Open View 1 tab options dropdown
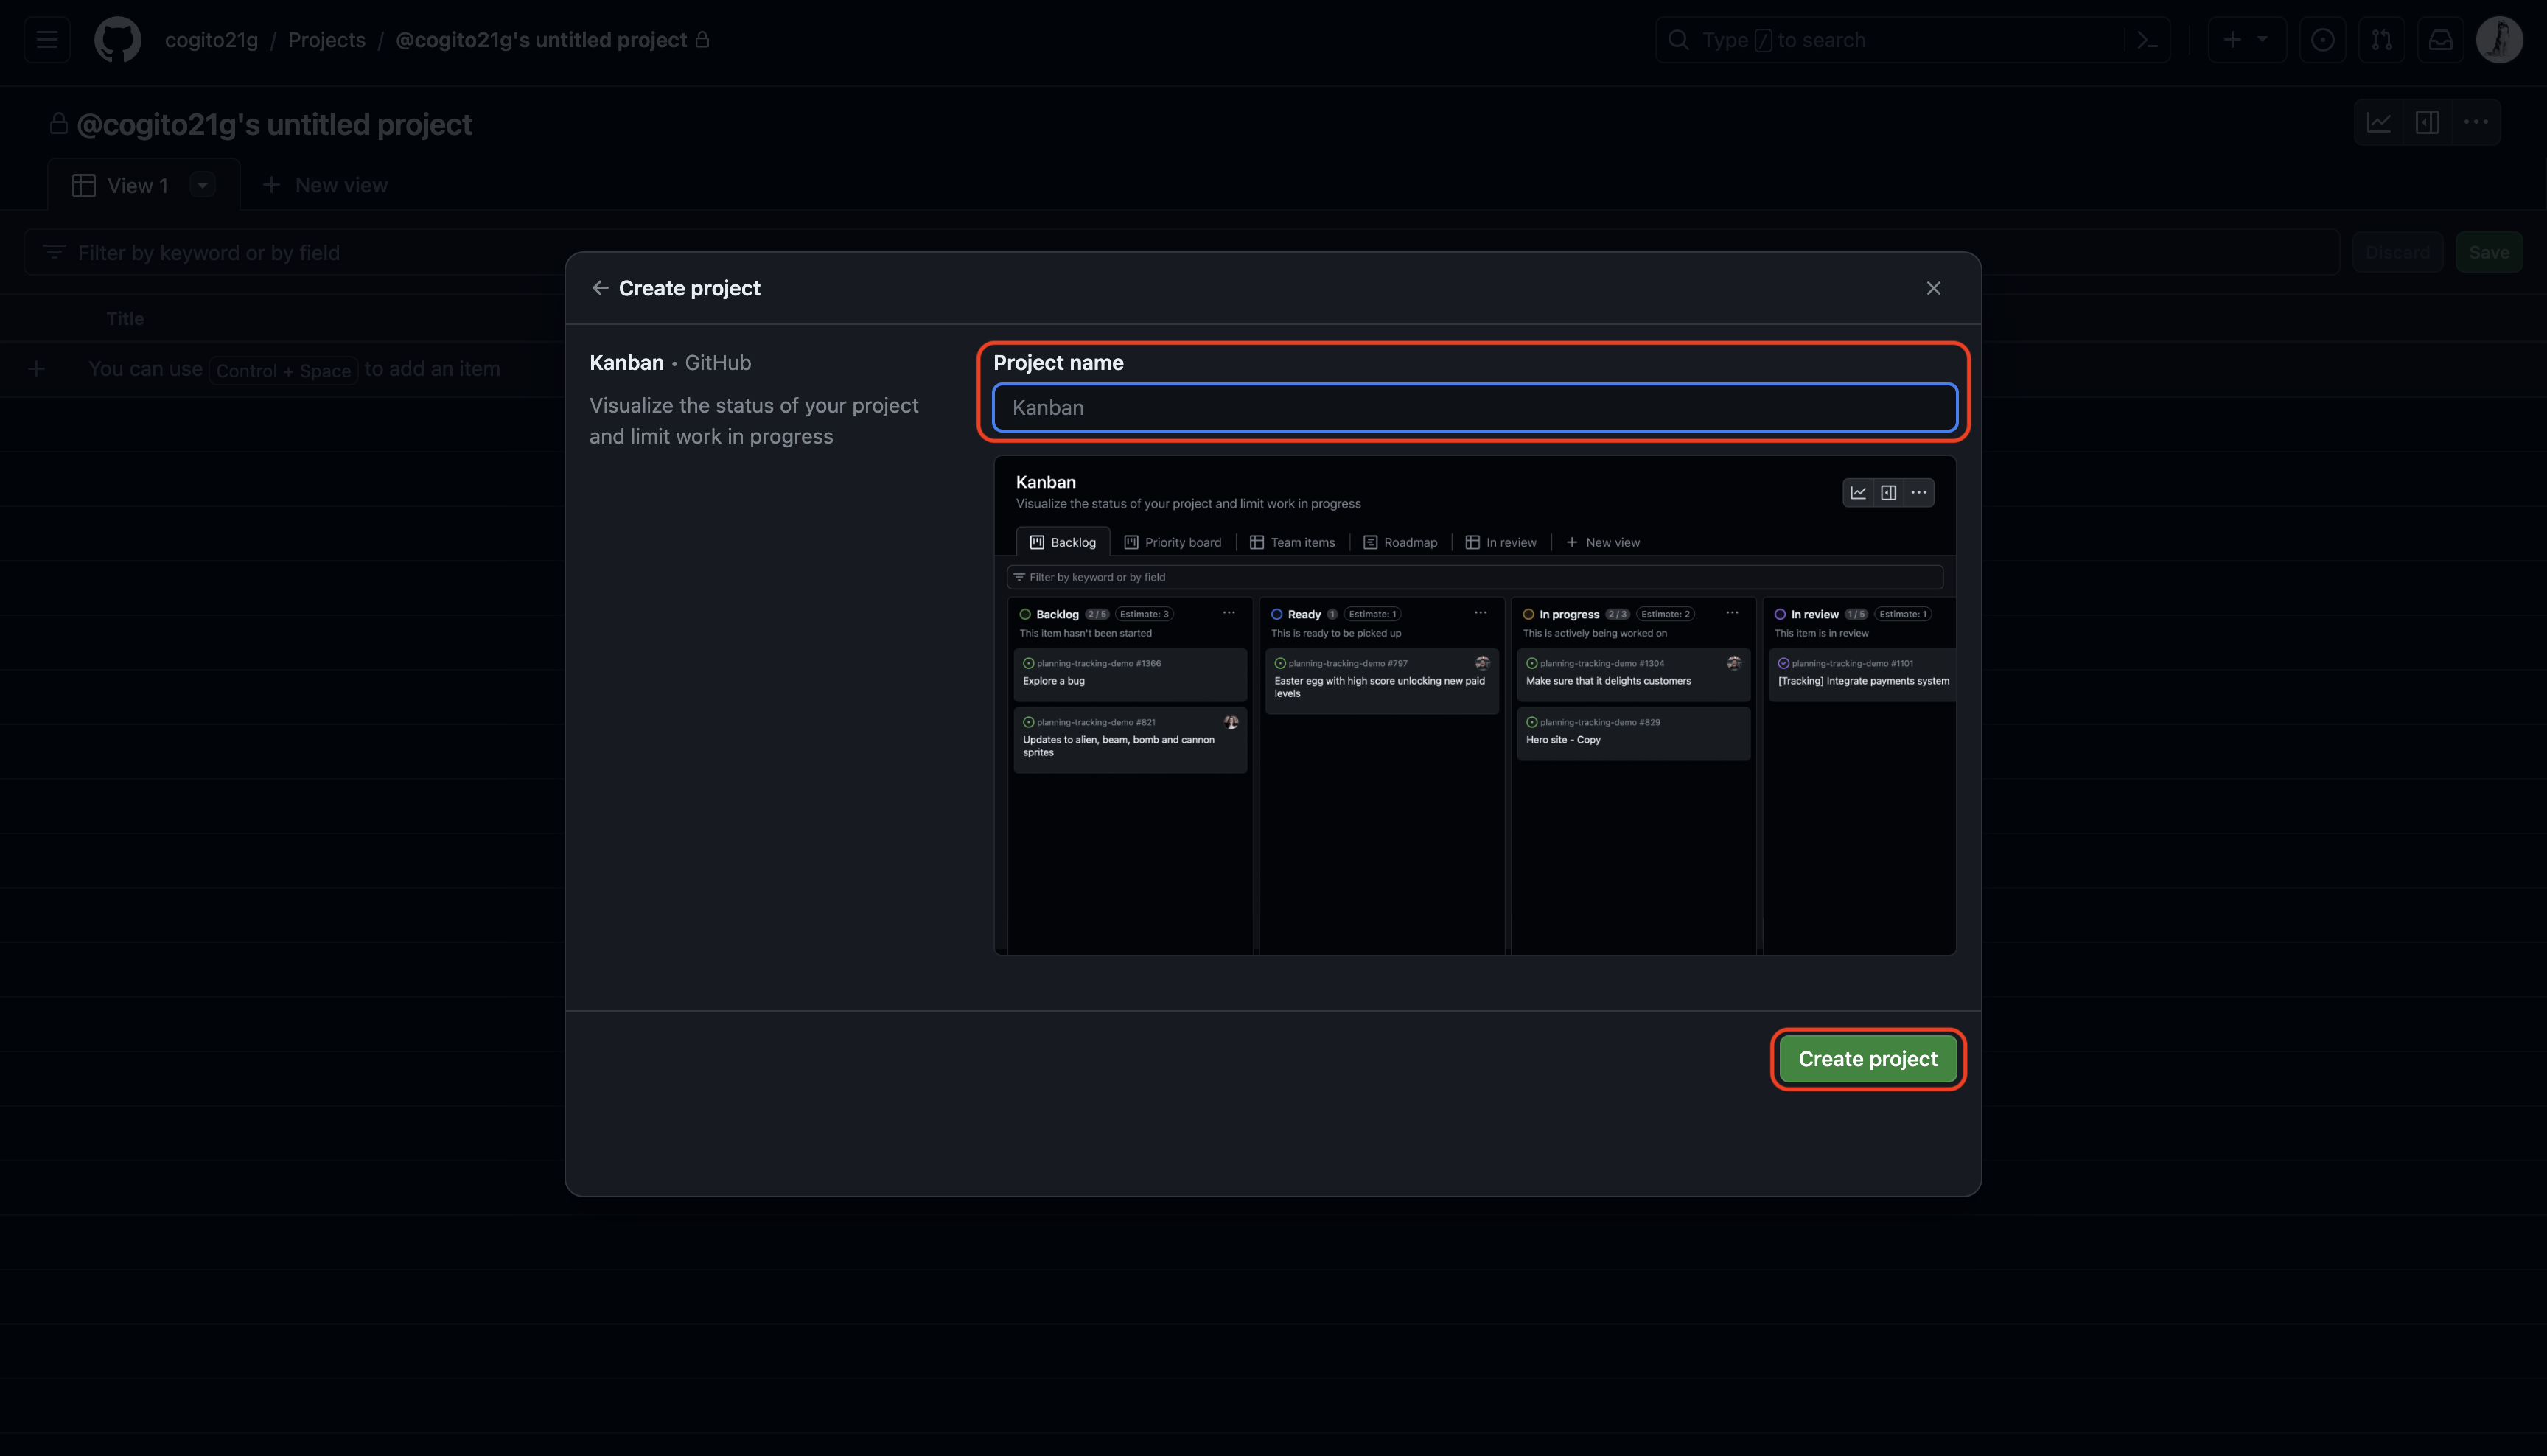 (x=202, y=185)
